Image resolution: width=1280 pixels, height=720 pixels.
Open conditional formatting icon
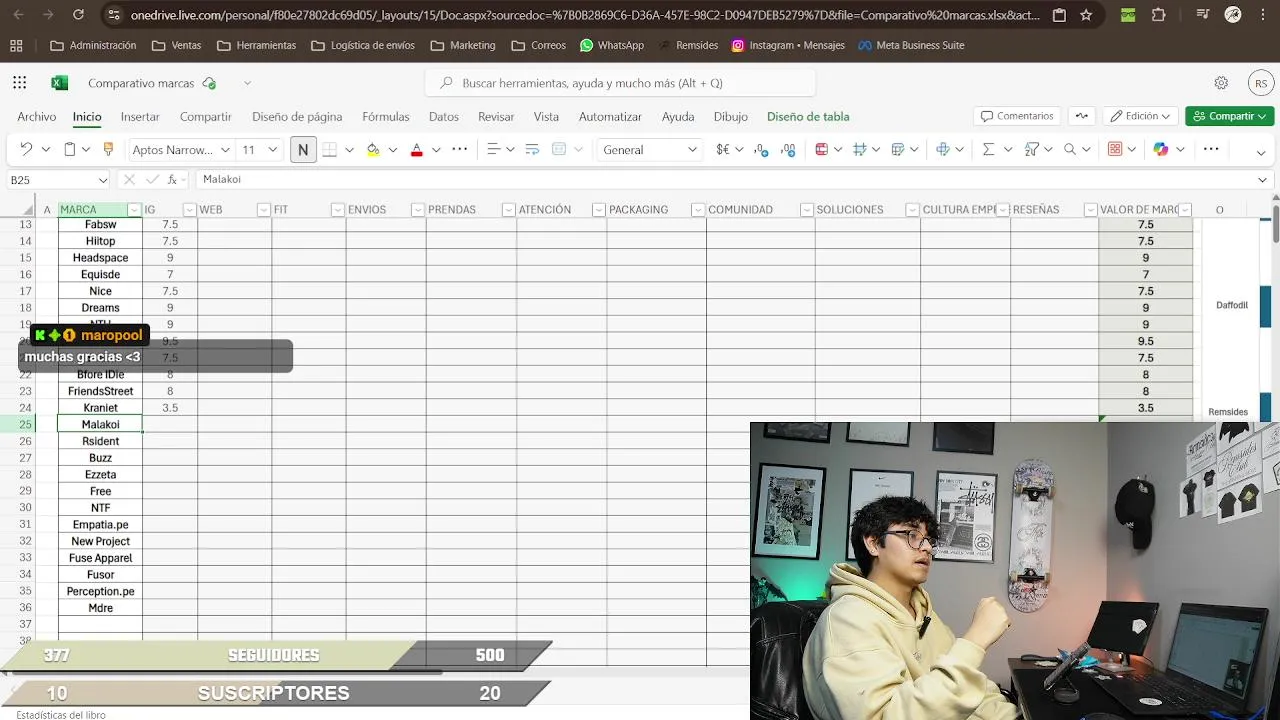pos(822,149)
